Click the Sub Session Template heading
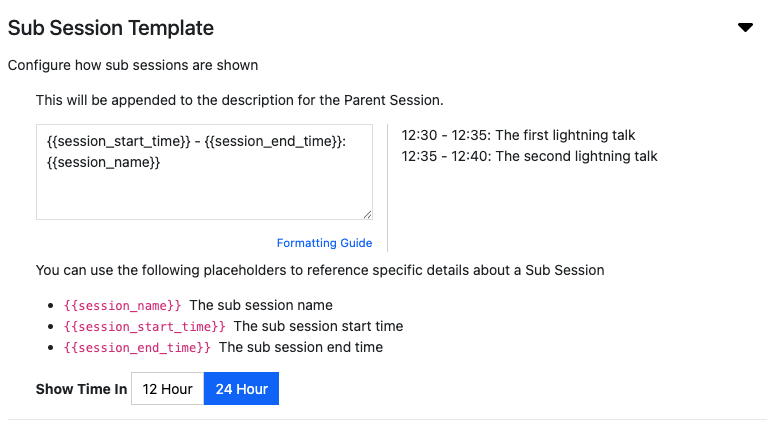774x421 pixels. [x=111, y=28]
